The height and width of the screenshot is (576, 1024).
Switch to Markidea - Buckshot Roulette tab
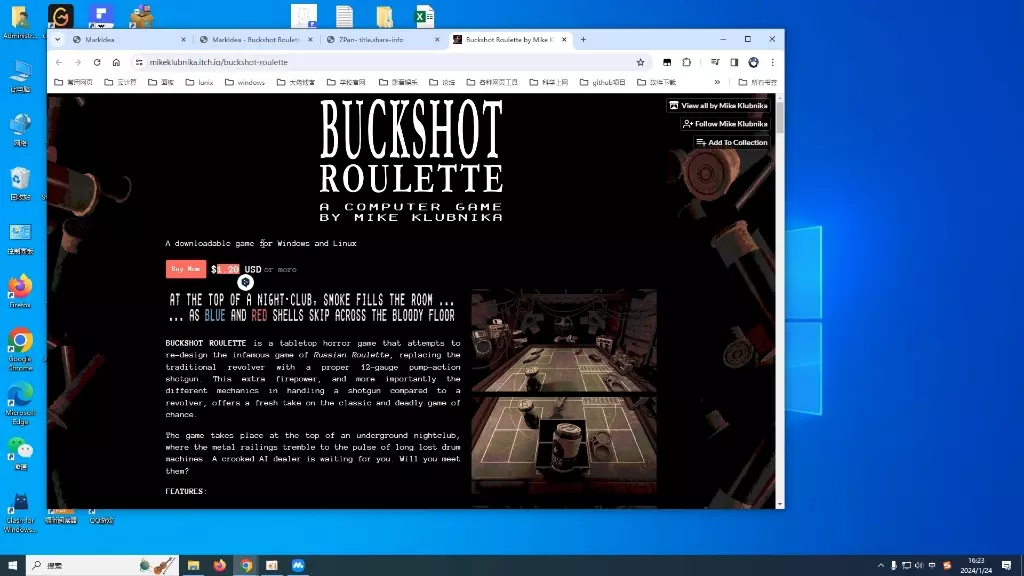point(255,40)
